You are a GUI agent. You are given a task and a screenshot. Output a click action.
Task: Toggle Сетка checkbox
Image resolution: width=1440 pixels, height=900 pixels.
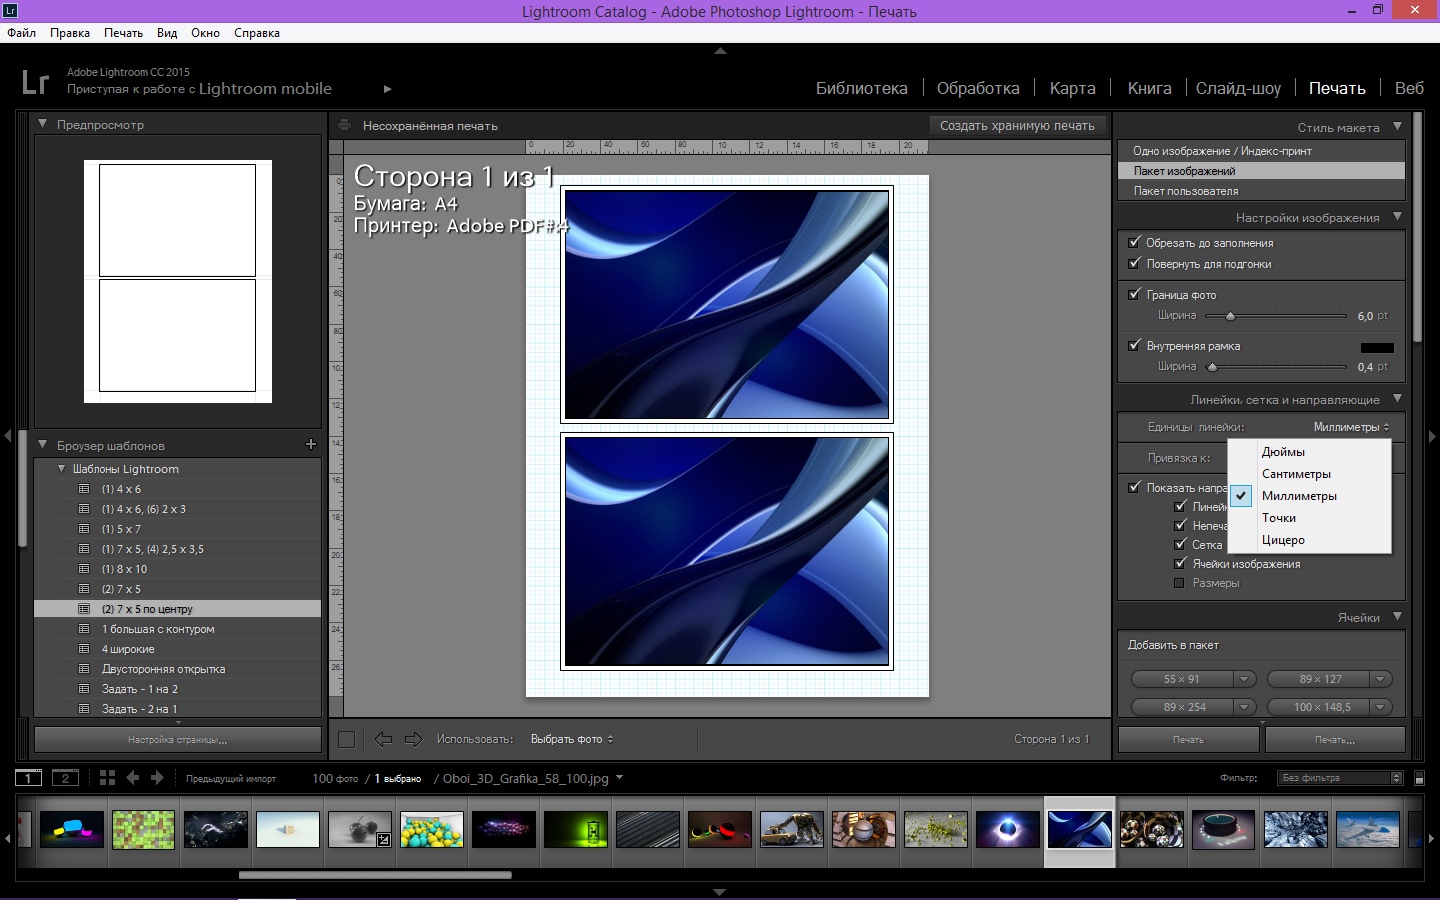click(1180, 544)
